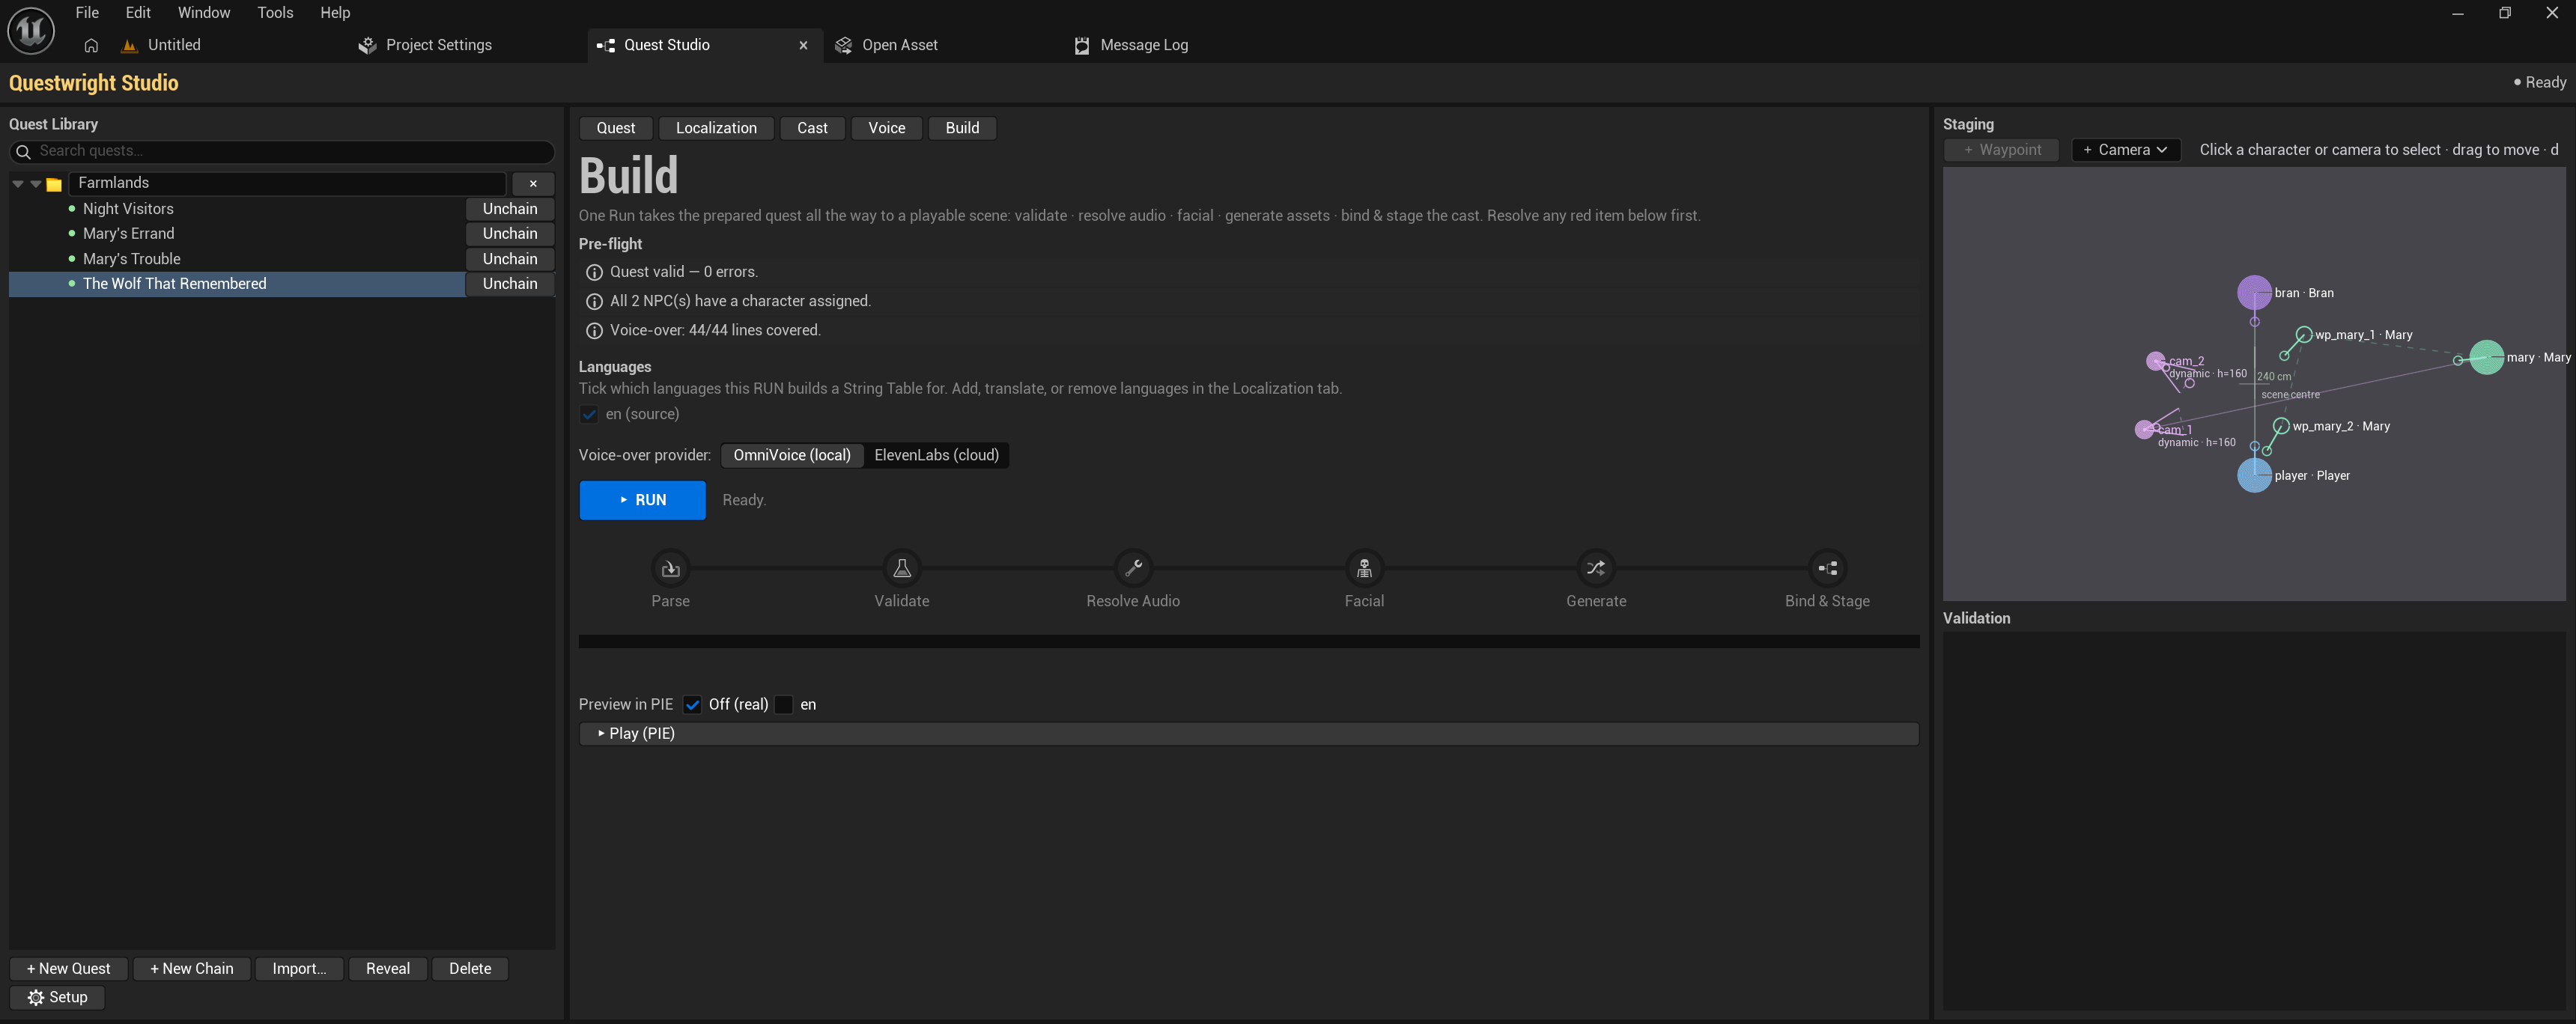Click the Import... button

[299, 968]
